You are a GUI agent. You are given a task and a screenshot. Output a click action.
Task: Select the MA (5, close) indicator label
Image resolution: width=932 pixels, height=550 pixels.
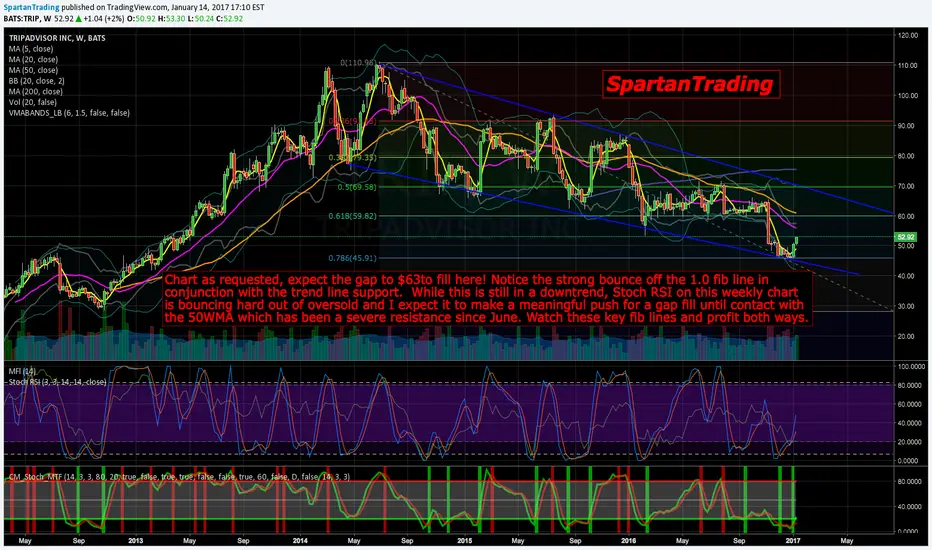coord(31,49)
